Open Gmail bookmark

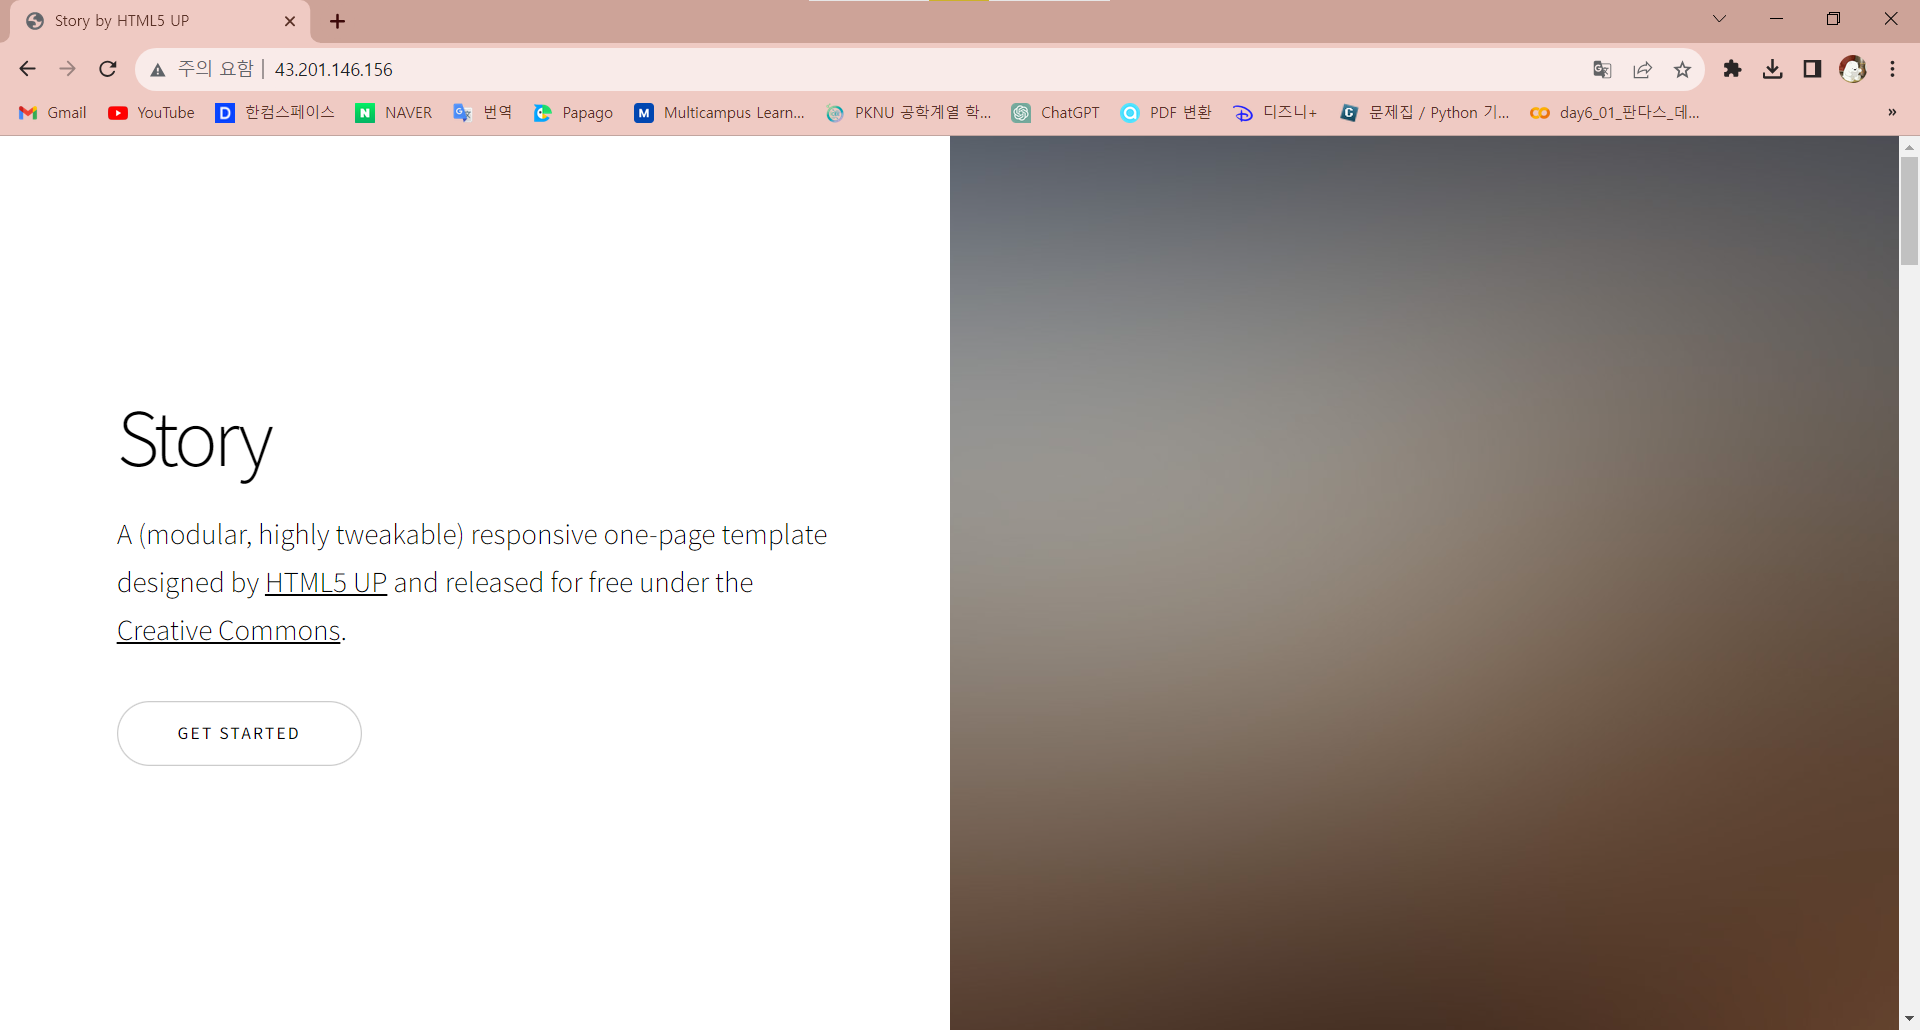click(x=53, y=112)
